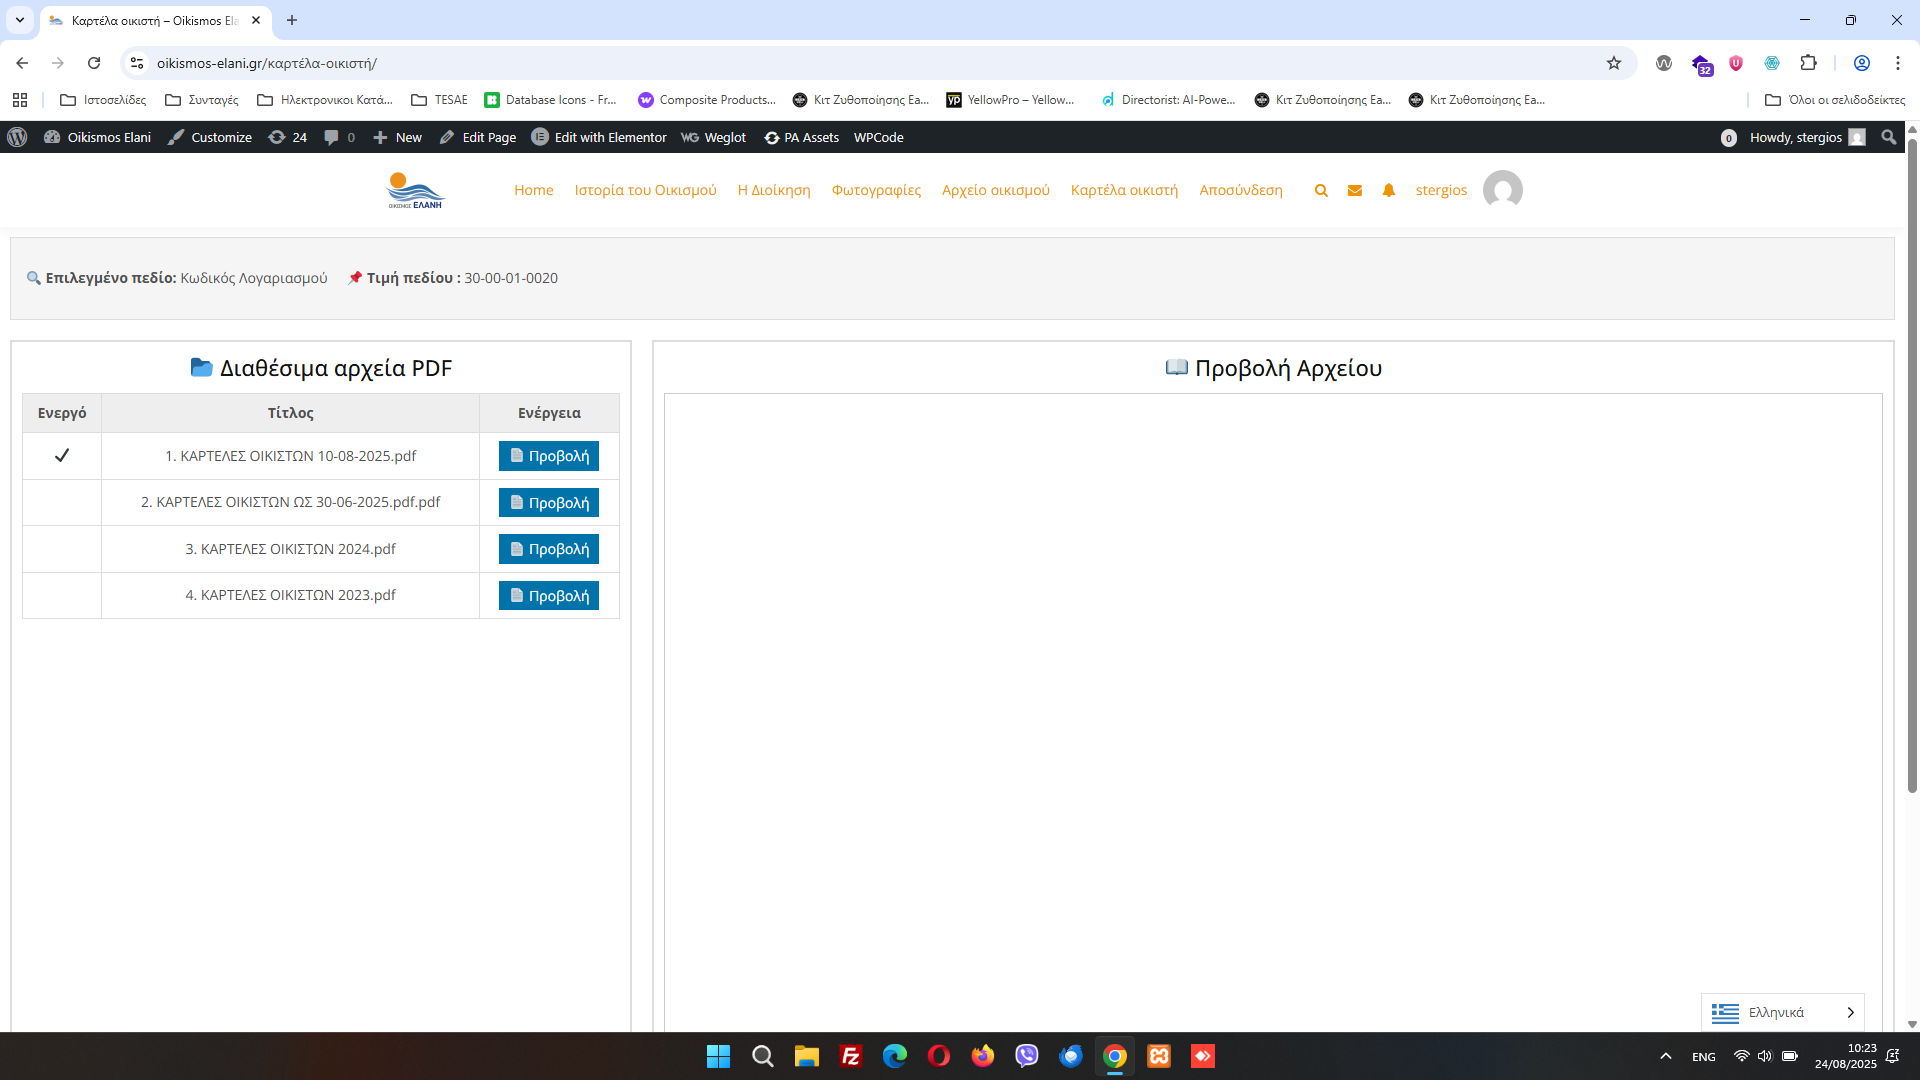This screenshot has width=1920, height=1080.
Task: Go to Καρτέλα οικιστή menu item
Action: (x=1124, y=190)
